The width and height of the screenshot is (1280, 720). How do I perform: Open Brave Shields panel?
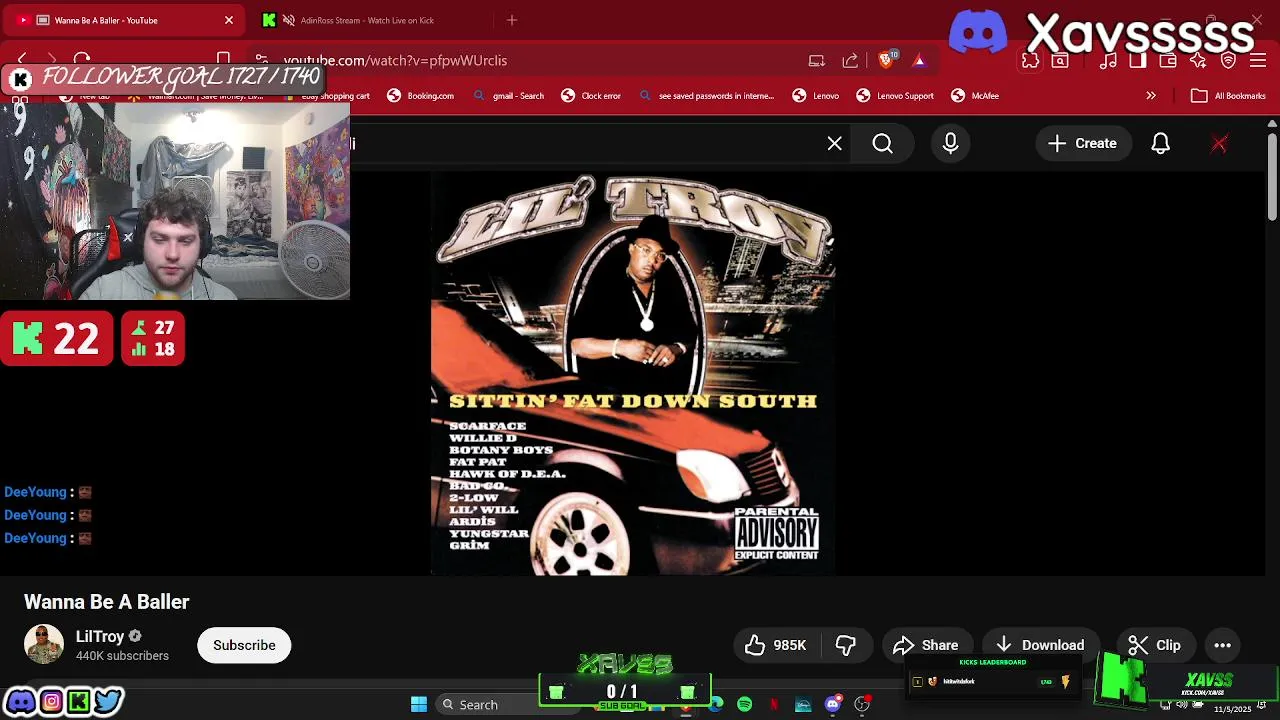tap(886, 60)
